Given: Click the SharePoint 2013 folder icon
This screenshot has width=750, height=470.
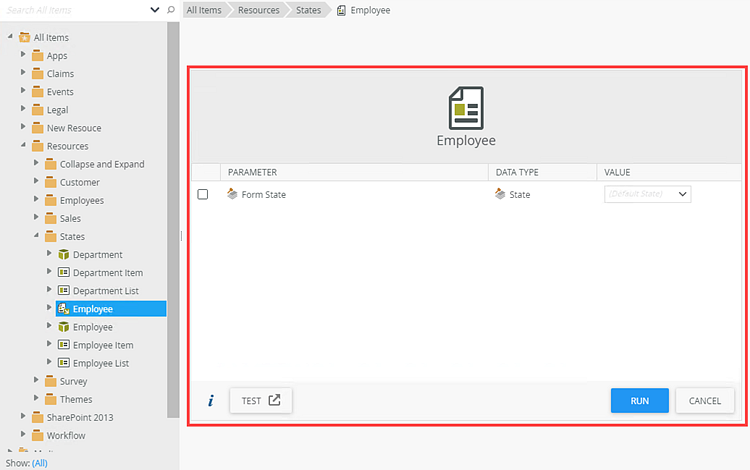Looking at the screenshot, I should [x=37, y=417].
